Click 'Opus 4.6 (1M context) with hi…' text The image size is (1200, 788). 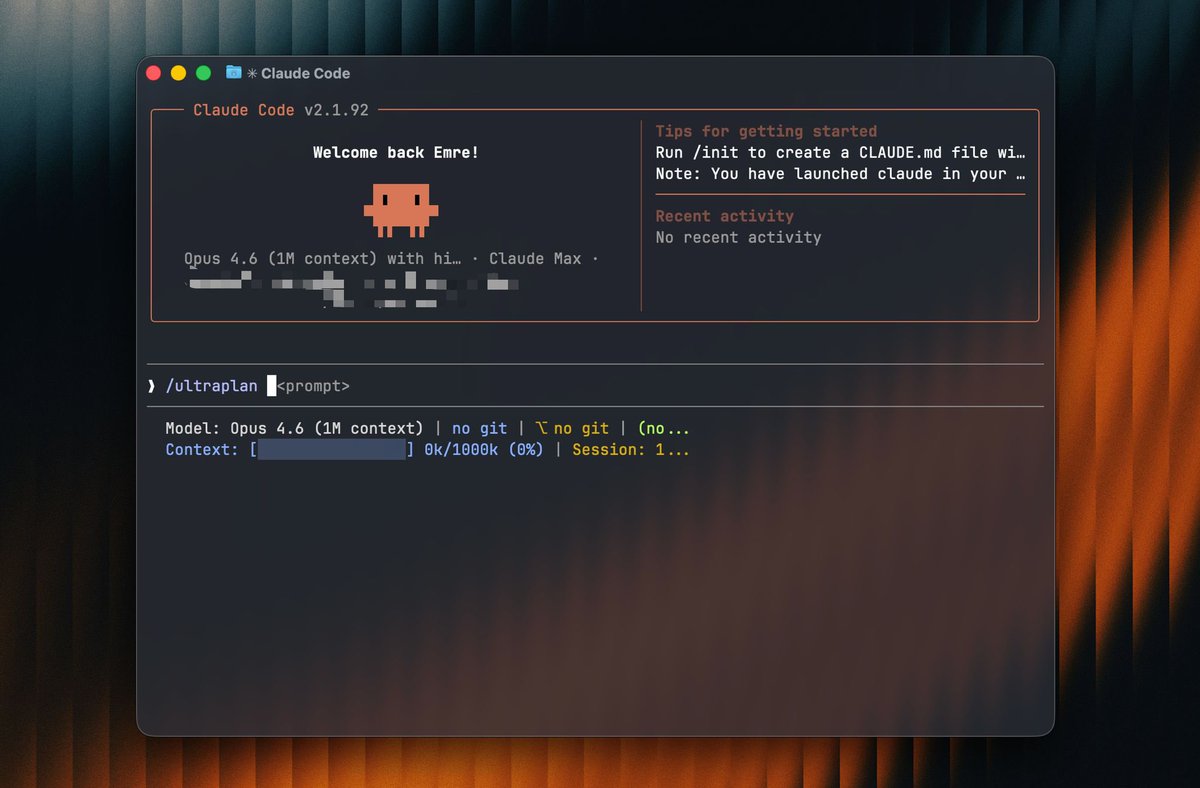(323, 259)
